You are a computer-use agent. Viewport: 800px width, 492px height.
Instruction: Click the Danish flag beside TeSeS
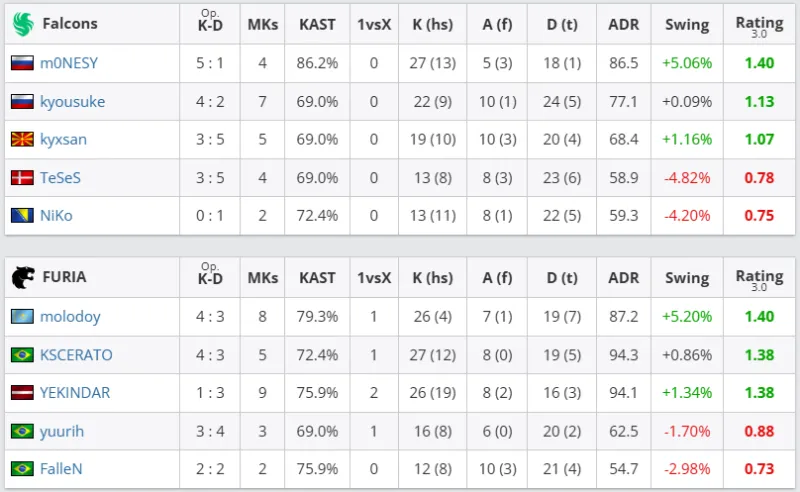click(x=22, y=178)
